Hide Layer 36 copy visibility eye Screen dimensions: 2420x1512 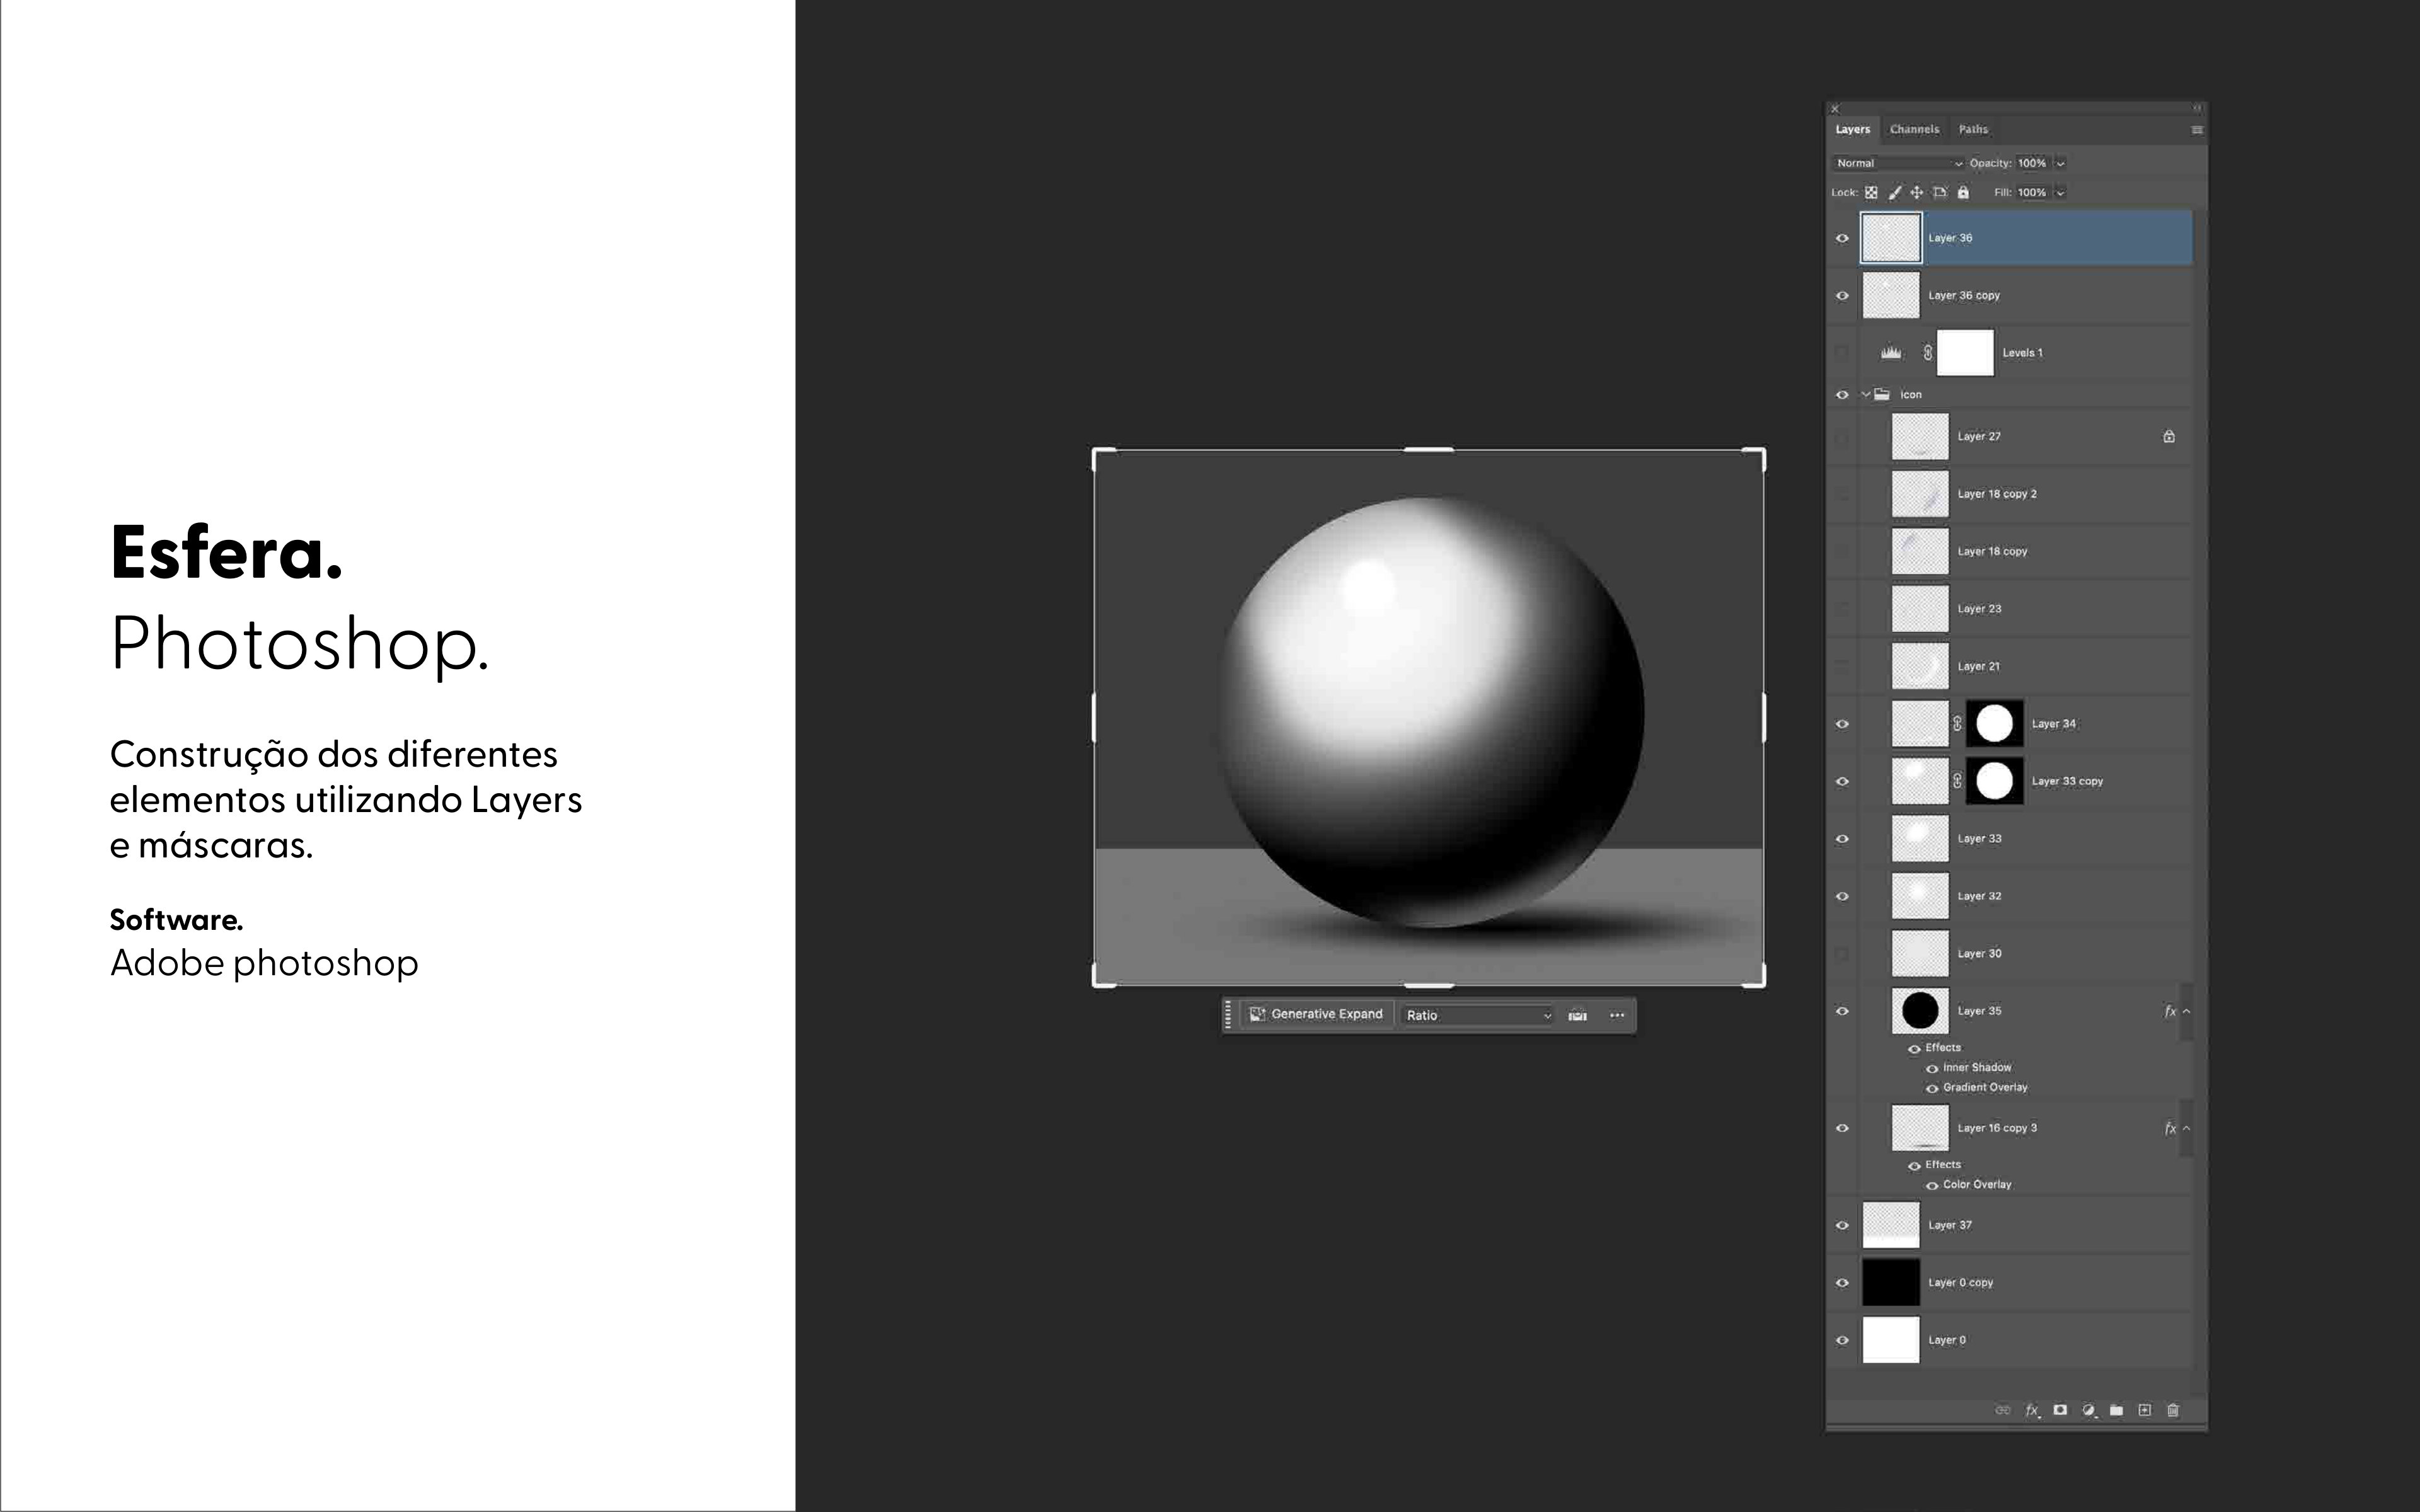(x=1842, y=296)
